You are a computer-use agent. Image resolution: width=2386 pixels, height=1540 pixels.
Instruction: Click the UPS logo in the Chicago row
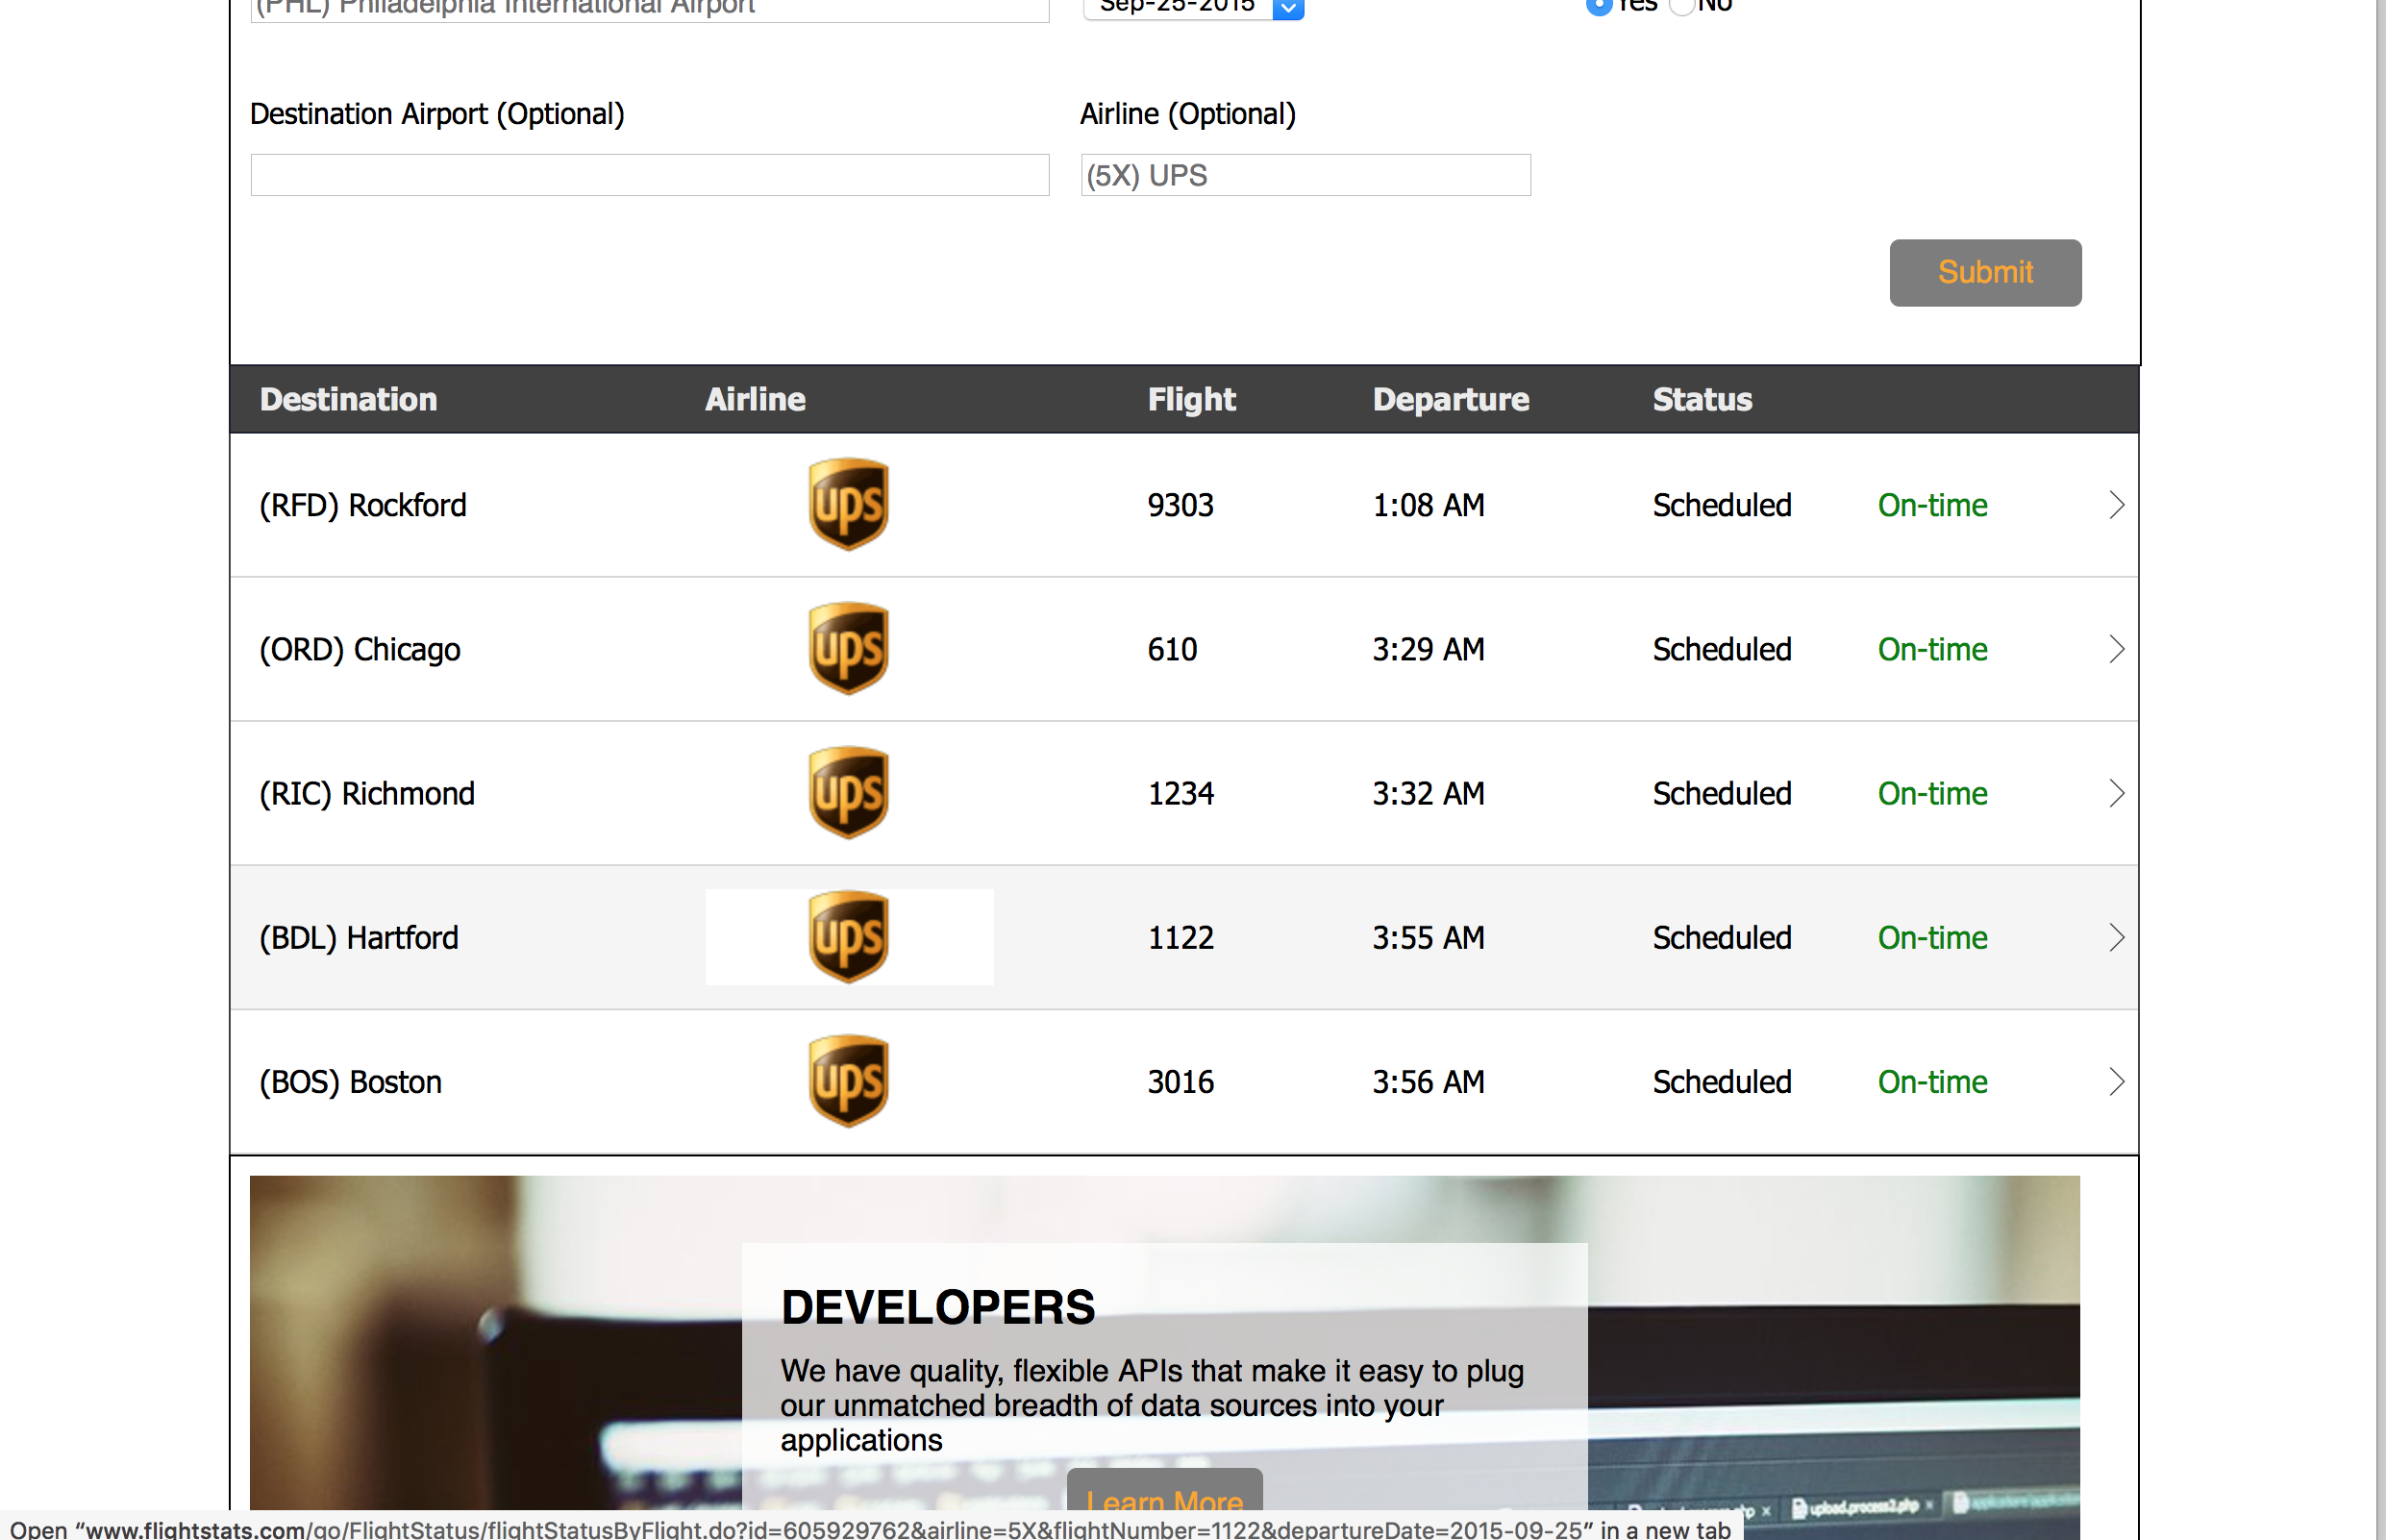click(848, 648)
